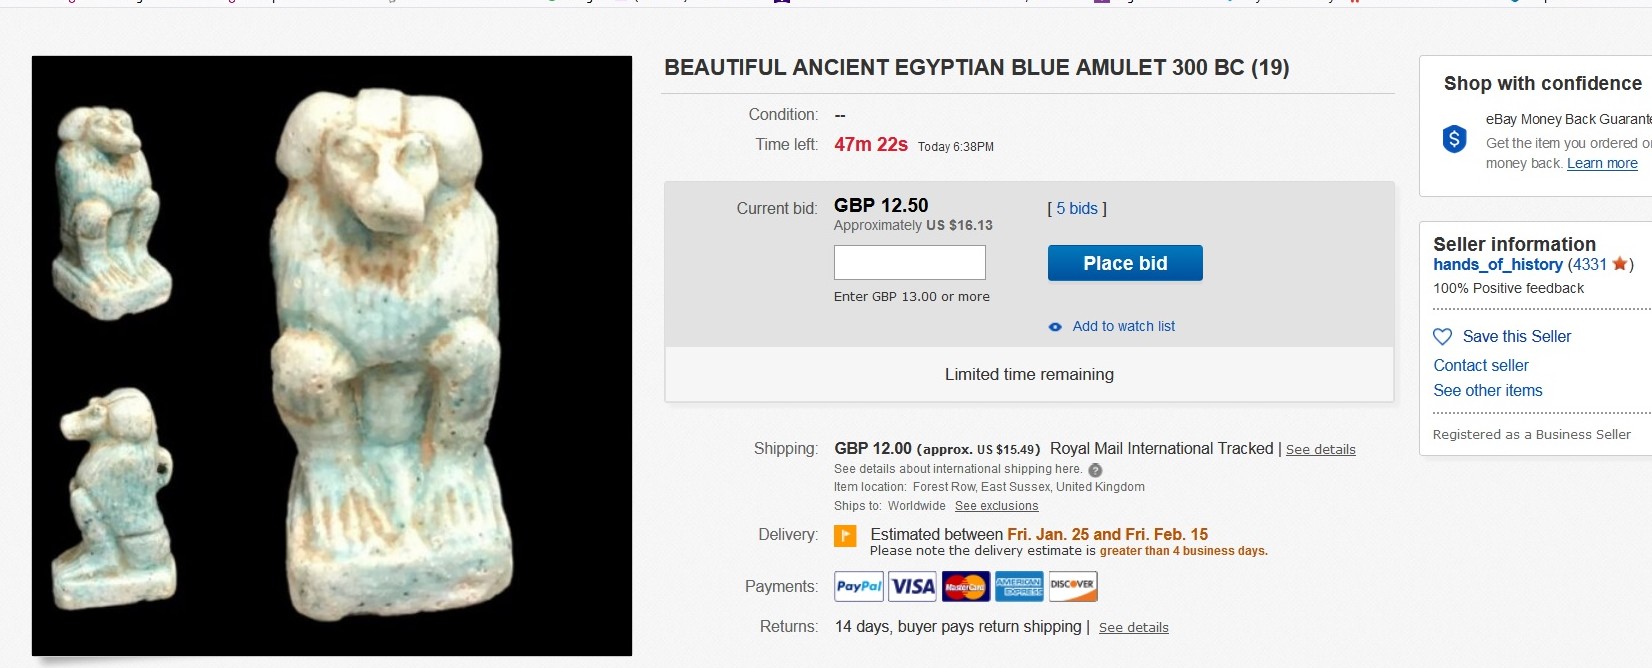Click the American Express payment icon
The image size is (1652, 668).
click(1019, 587)
